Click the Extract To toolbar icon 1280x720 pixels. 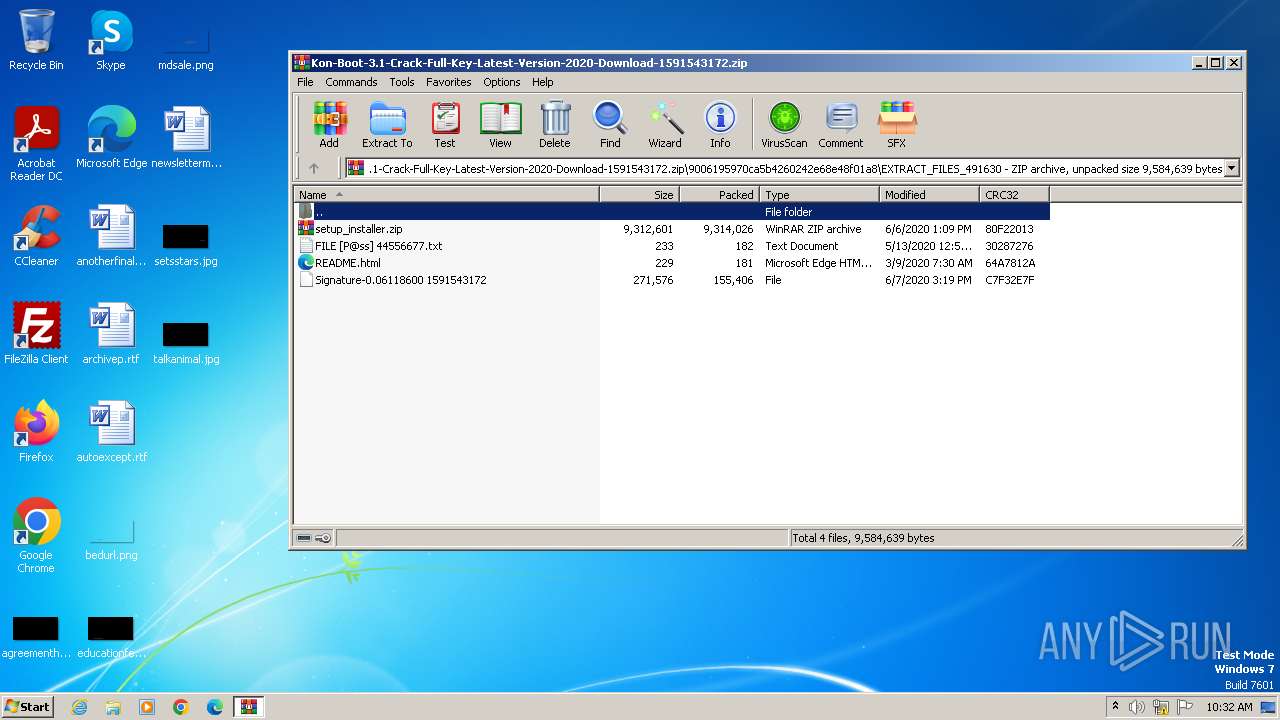(387, 124)
